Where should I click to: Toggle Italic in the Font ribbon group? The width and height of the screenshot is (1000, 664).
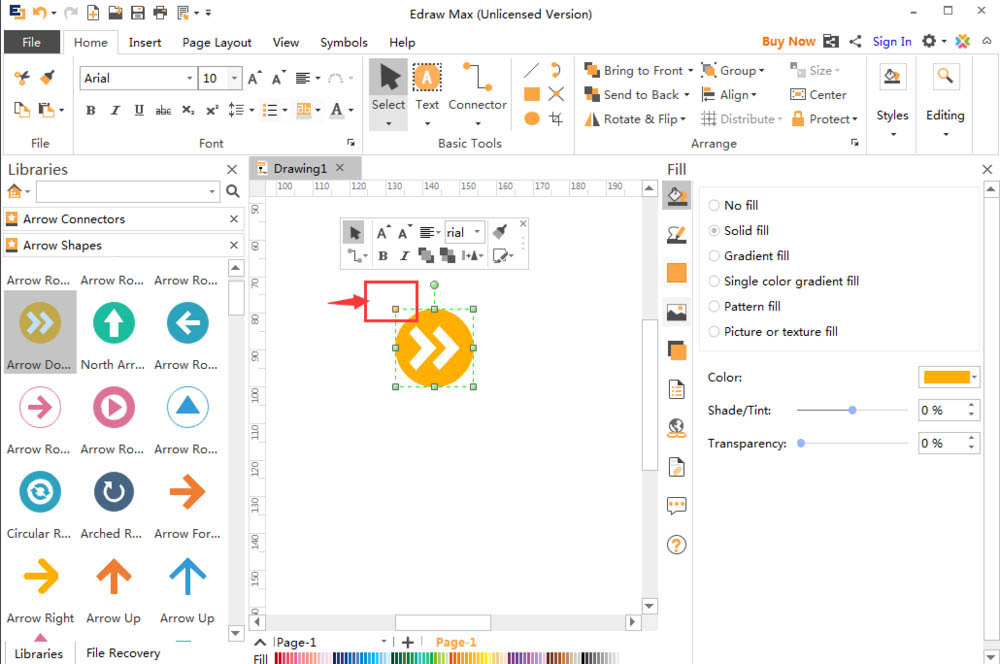(115, 110)
